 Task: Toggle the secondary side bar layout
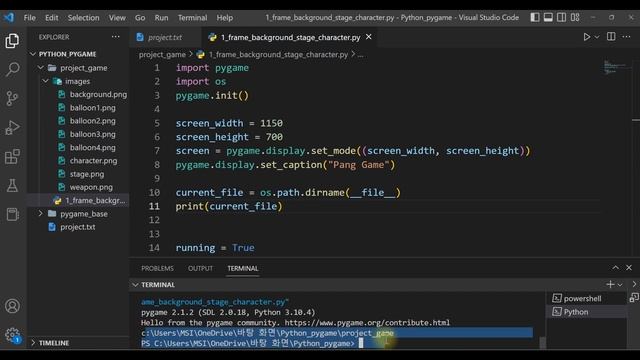[562, 17]
